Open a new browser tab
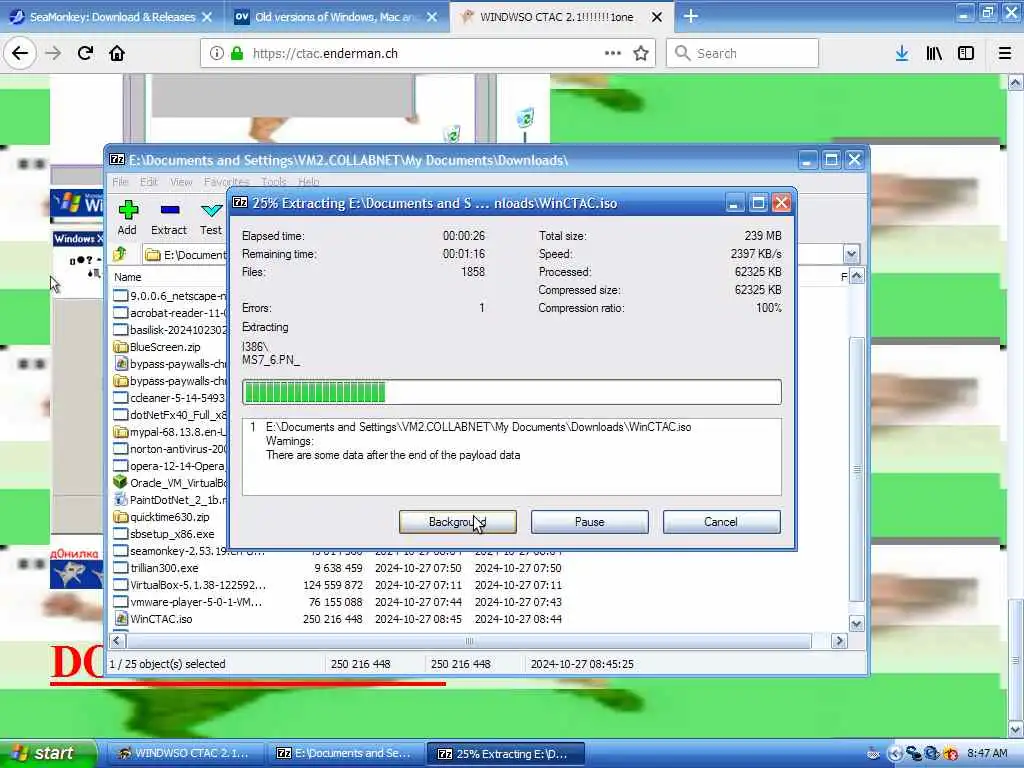 tap(691, 16)
